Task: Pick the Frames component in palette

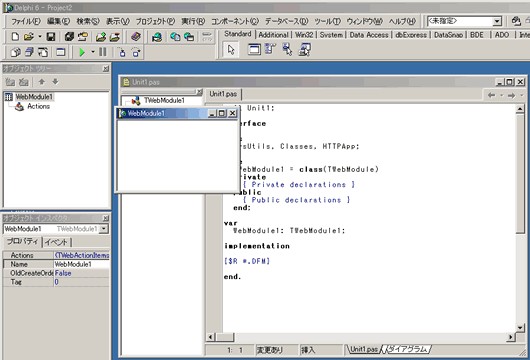Action: (x=254, y=50)
